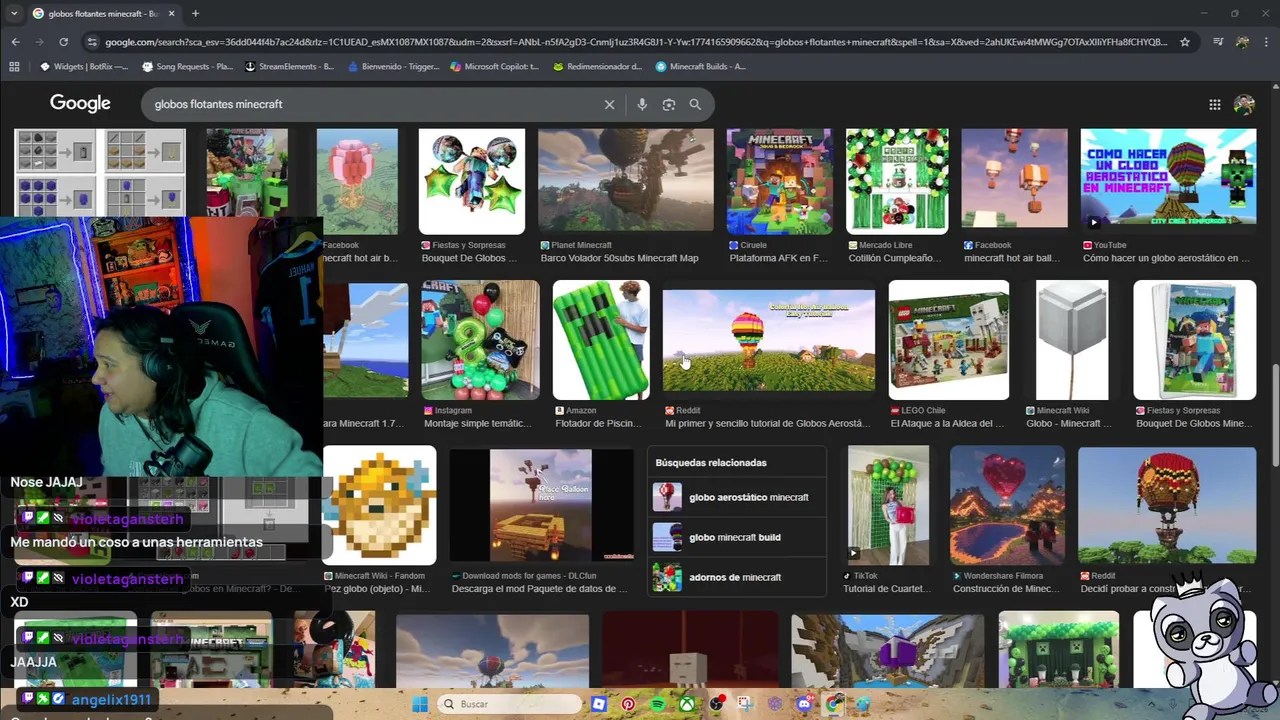Open the StreamElements bookmark
Viewport: 1280px width, 720px height.
point(290,66)
